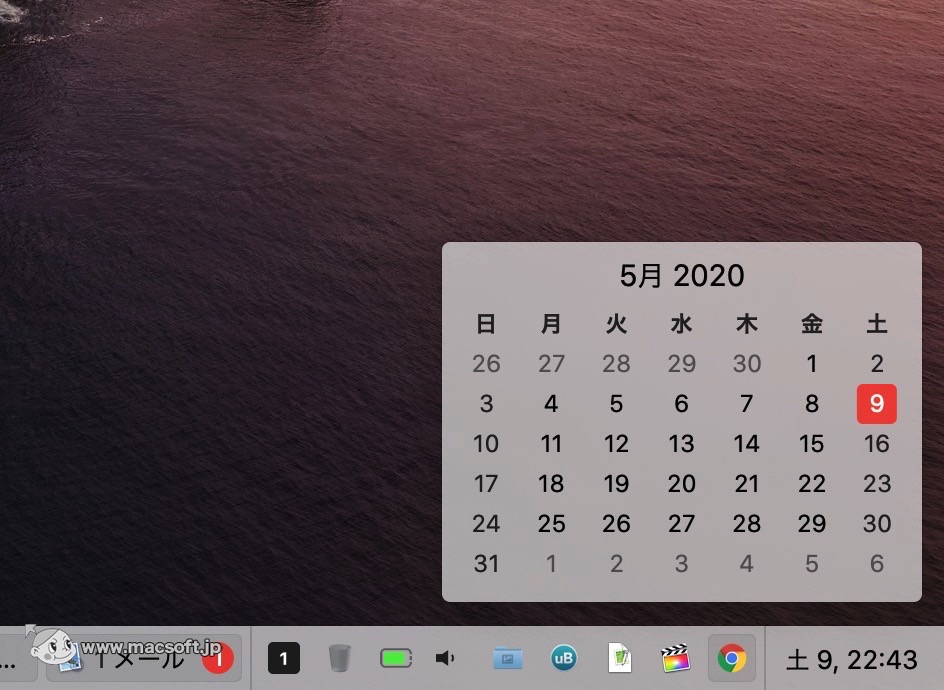
Task: Open the blue picture viewer icon
Action: point(507,658)
